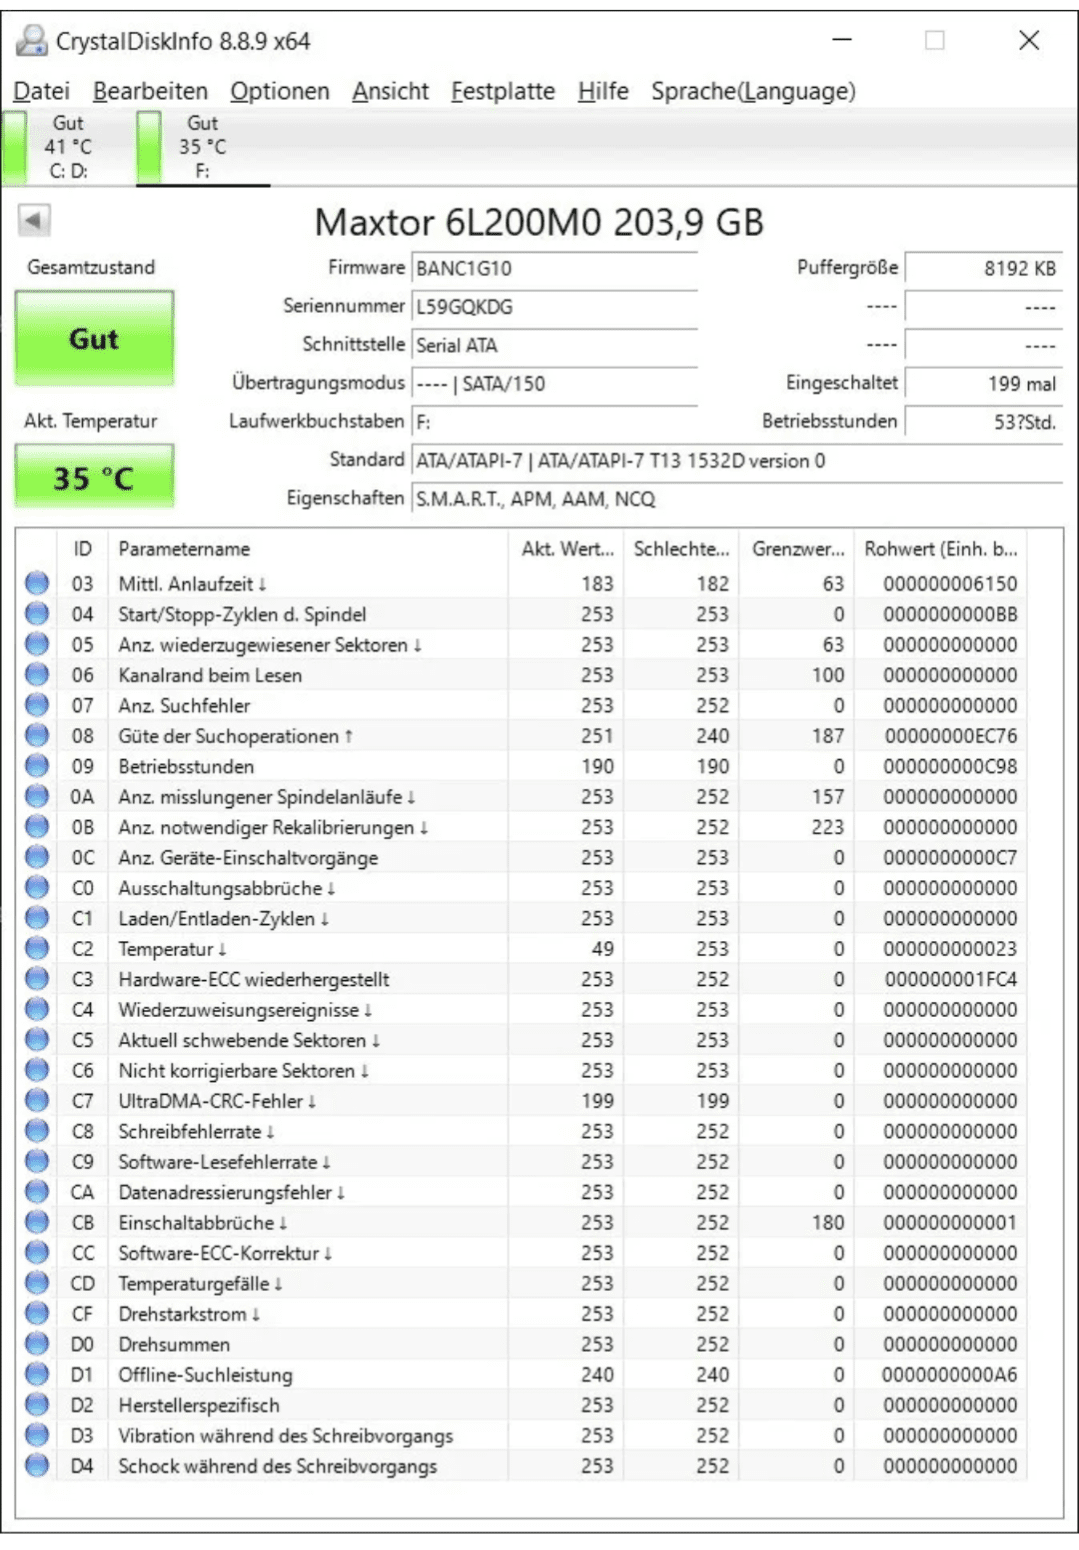Click the Grenzwer... column header
The image size is (1079, 1550).
click(x=797, y=548)
